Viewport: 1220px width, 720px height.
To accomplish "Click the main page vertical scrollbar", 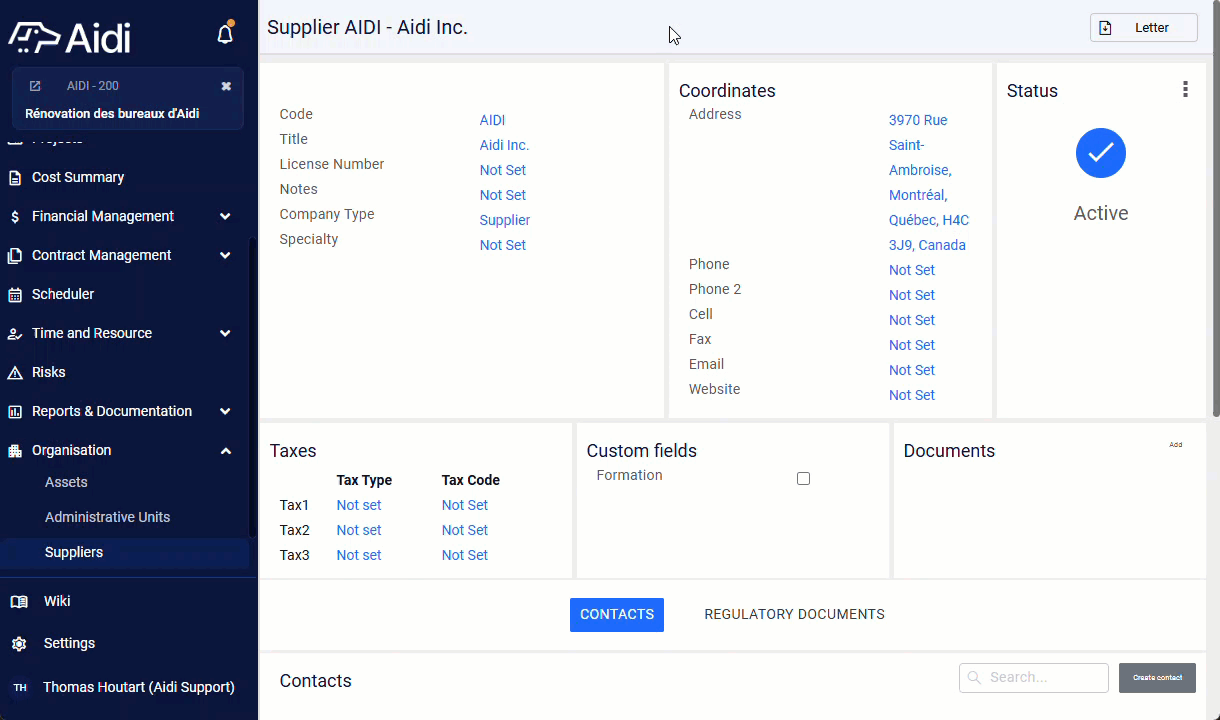I will click(x=1215, y=208).
